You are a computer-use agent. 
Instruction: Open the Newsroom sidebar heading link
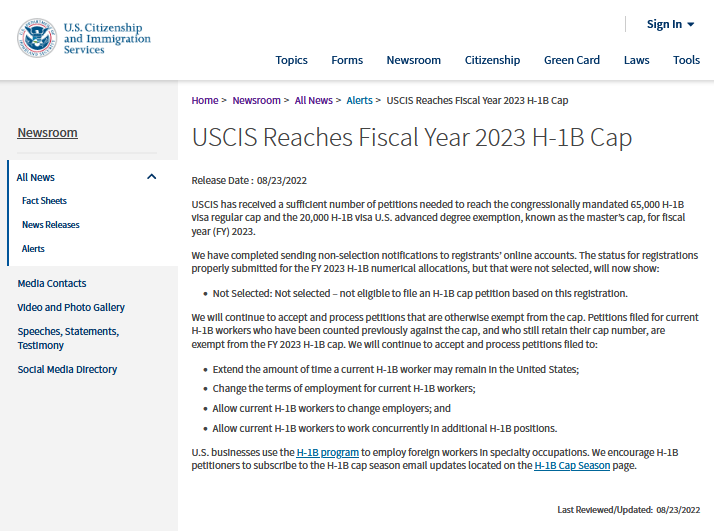47,133
